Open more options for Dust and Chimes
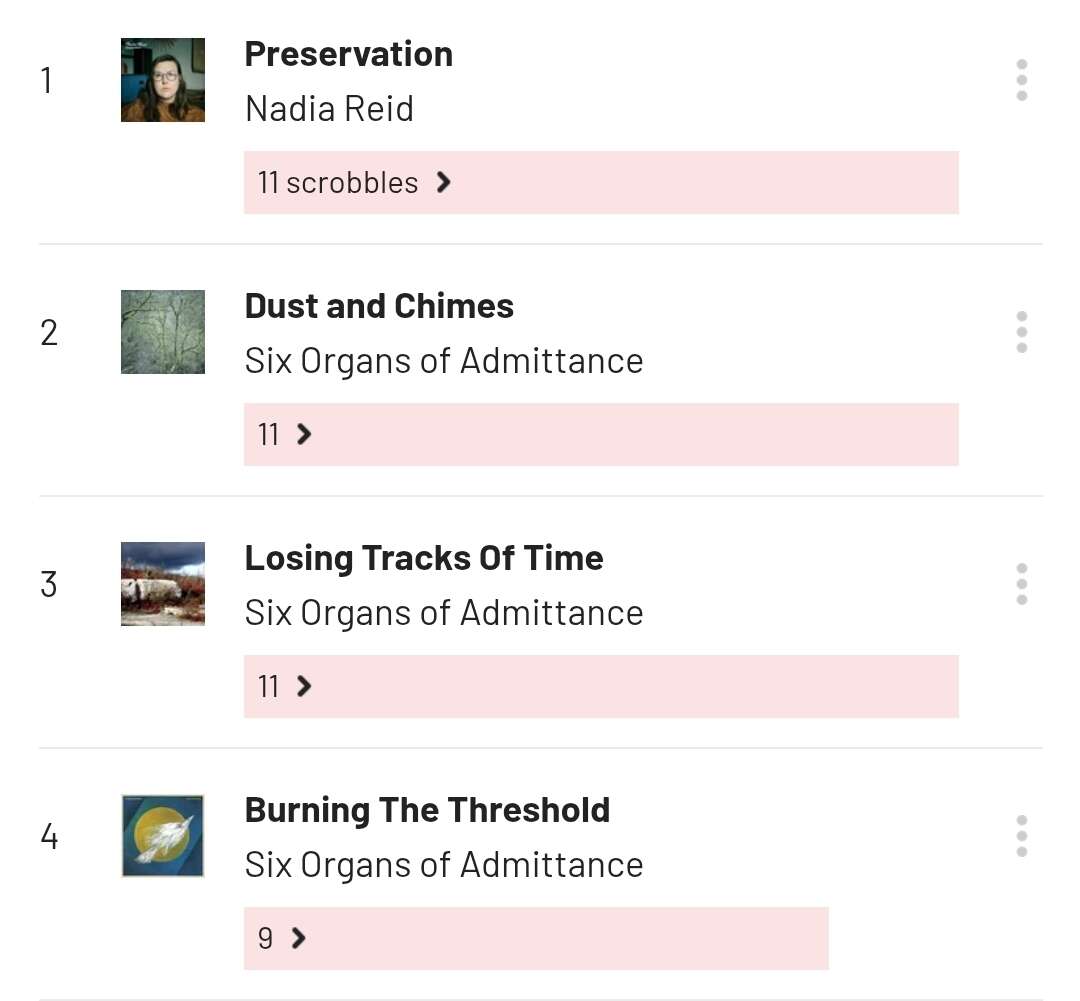The height and width of the screenshot is (1001, 1080). tap(1021, 332)
